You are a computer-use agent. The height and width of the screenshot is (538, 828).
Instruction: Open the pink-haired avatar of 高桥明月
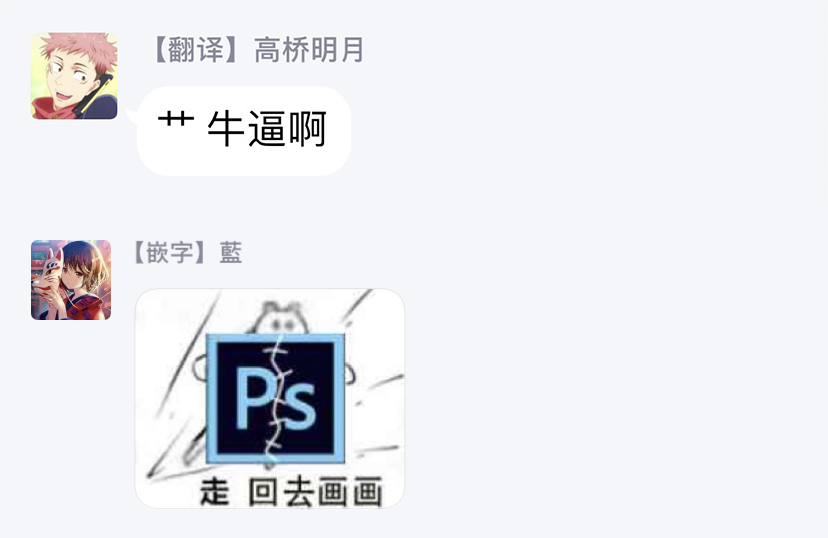click(74, 75)
